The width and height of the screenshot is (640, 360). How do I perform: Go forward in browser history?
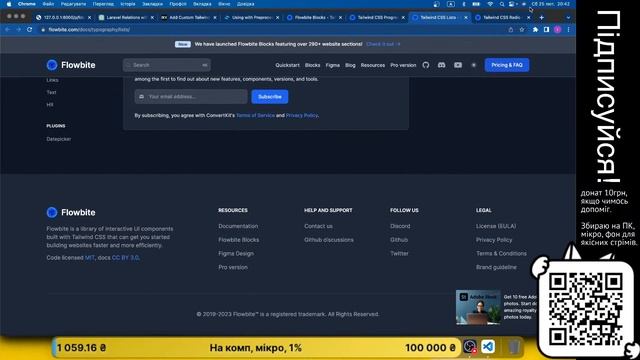(x=18, y=29)
